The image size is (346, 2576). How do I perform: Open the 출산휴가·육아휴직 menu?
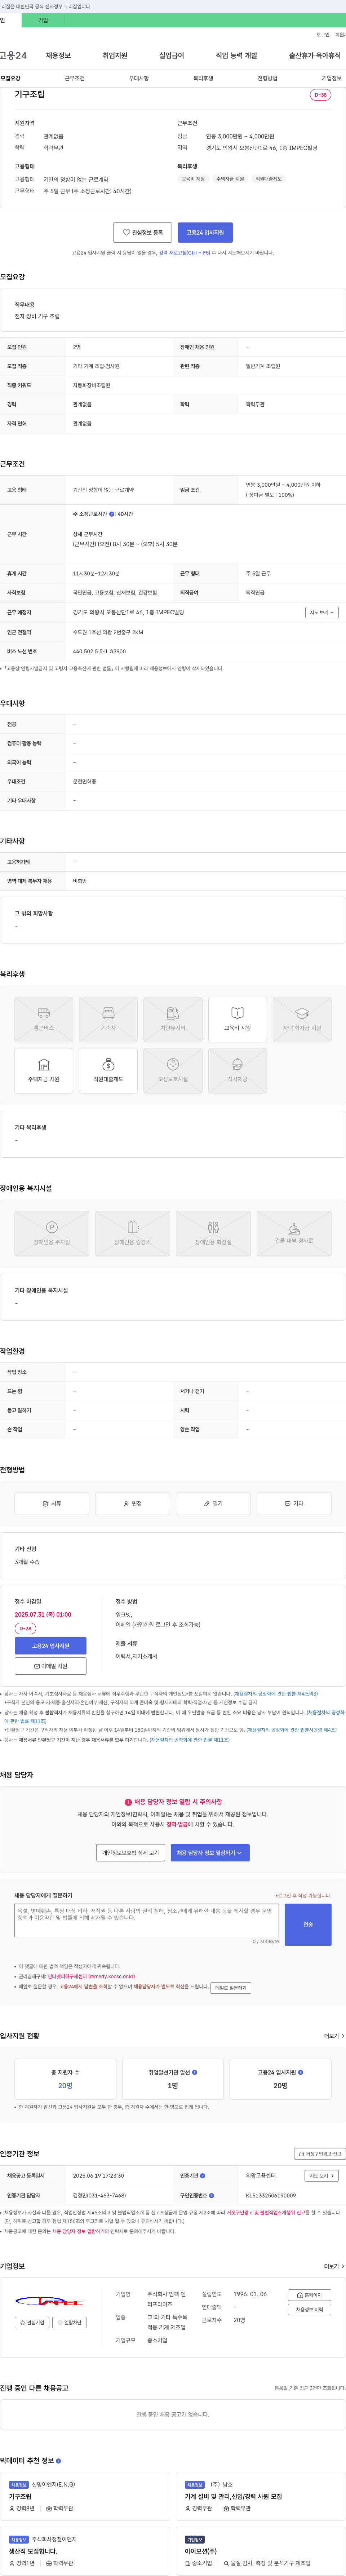click(x=315, y=56)
